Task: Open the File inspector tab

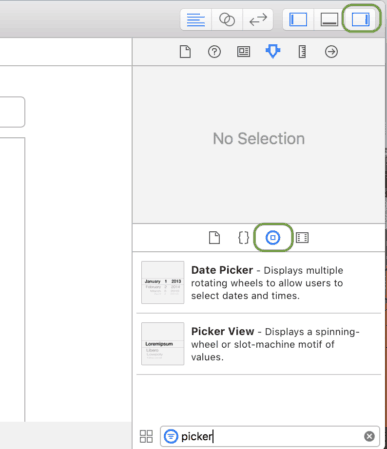Action: [185, 52]
